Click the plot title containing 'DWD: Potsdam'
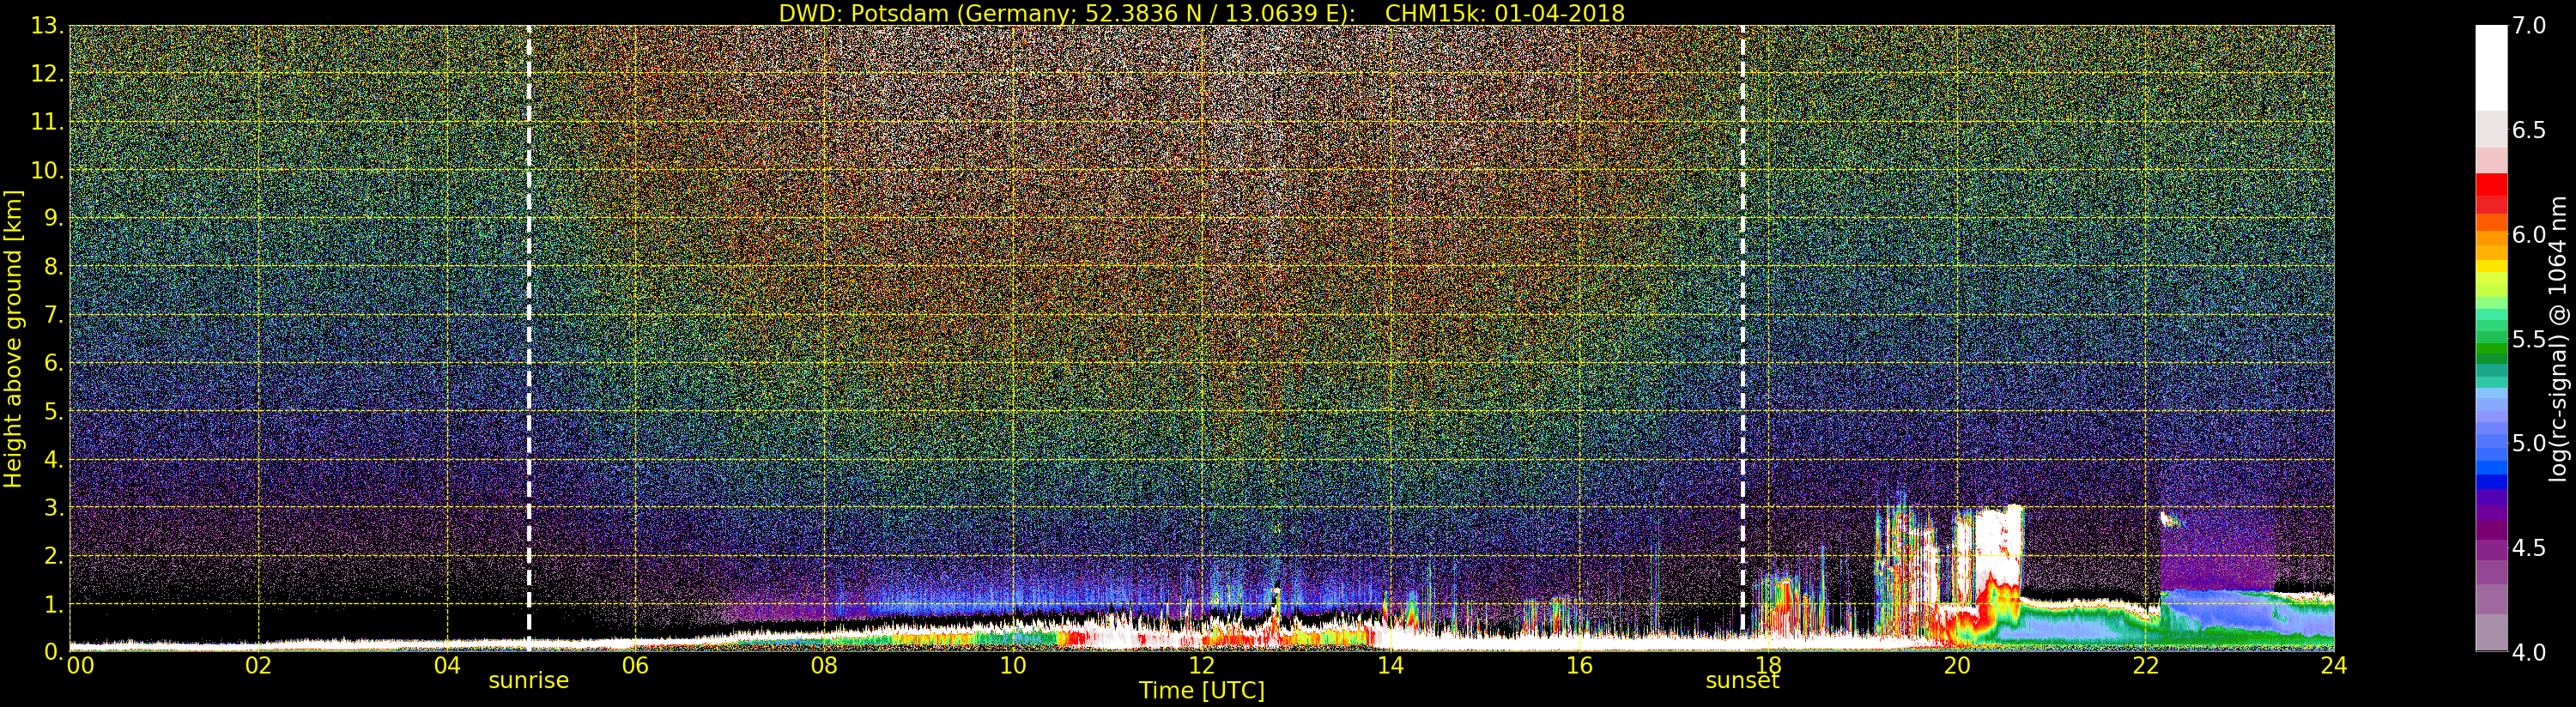 point(1201,13)
